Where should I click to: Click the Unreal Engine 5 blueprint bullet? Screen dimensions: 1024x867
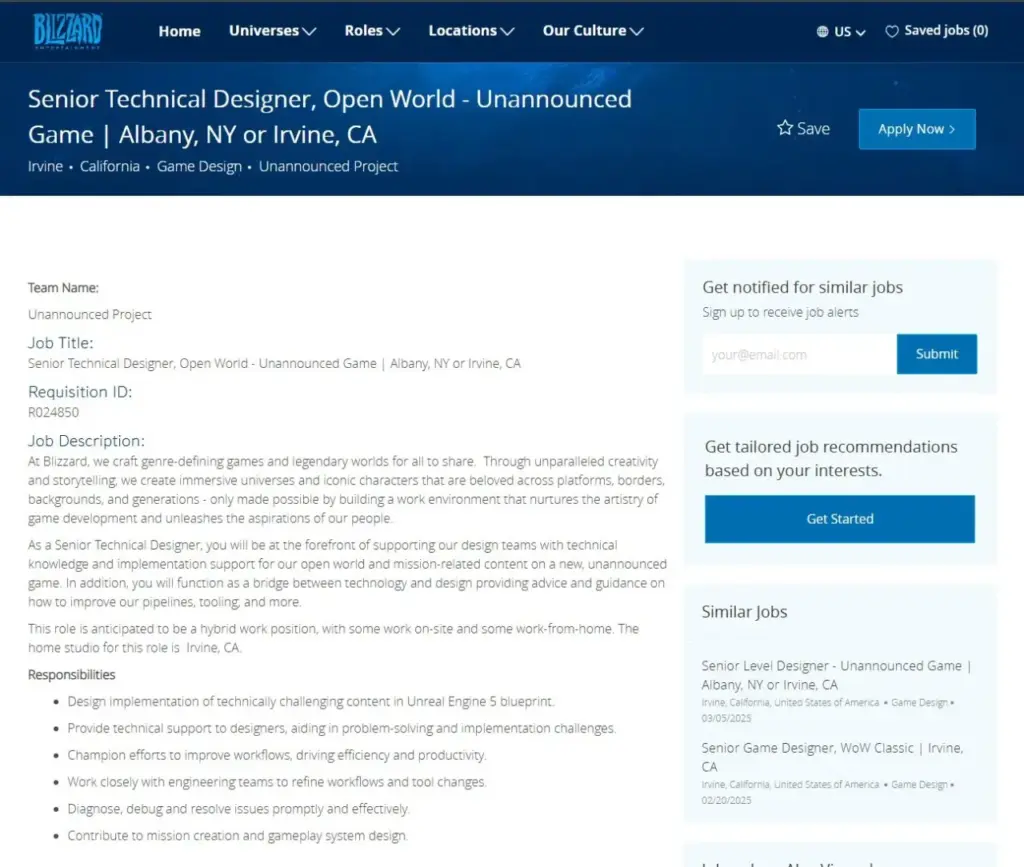[x=311, y=702]
